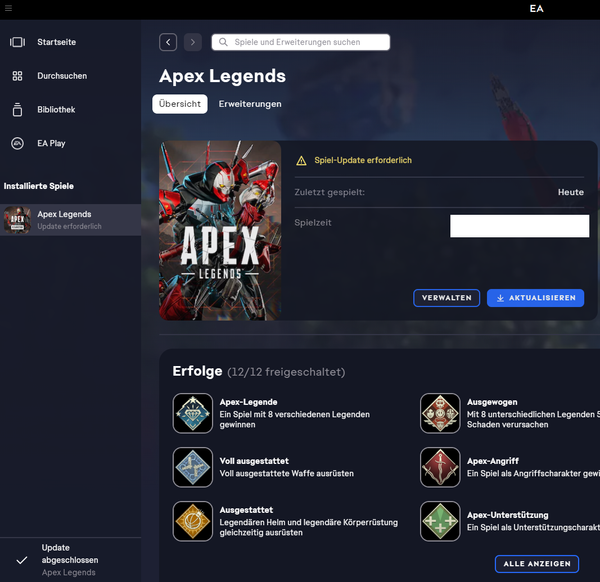This screenshot has height=582, width=600.
Task: Click the Ausgewogen achievement title
Action: tap(492, 402)
